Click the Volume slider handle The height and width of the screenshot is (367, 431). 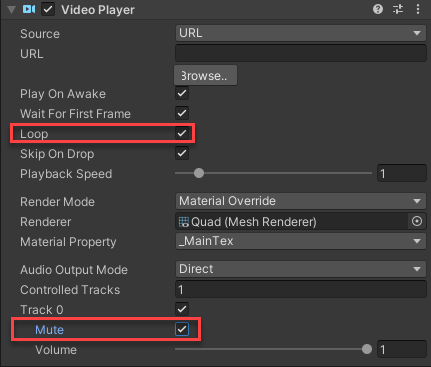(x=367, y=349)
